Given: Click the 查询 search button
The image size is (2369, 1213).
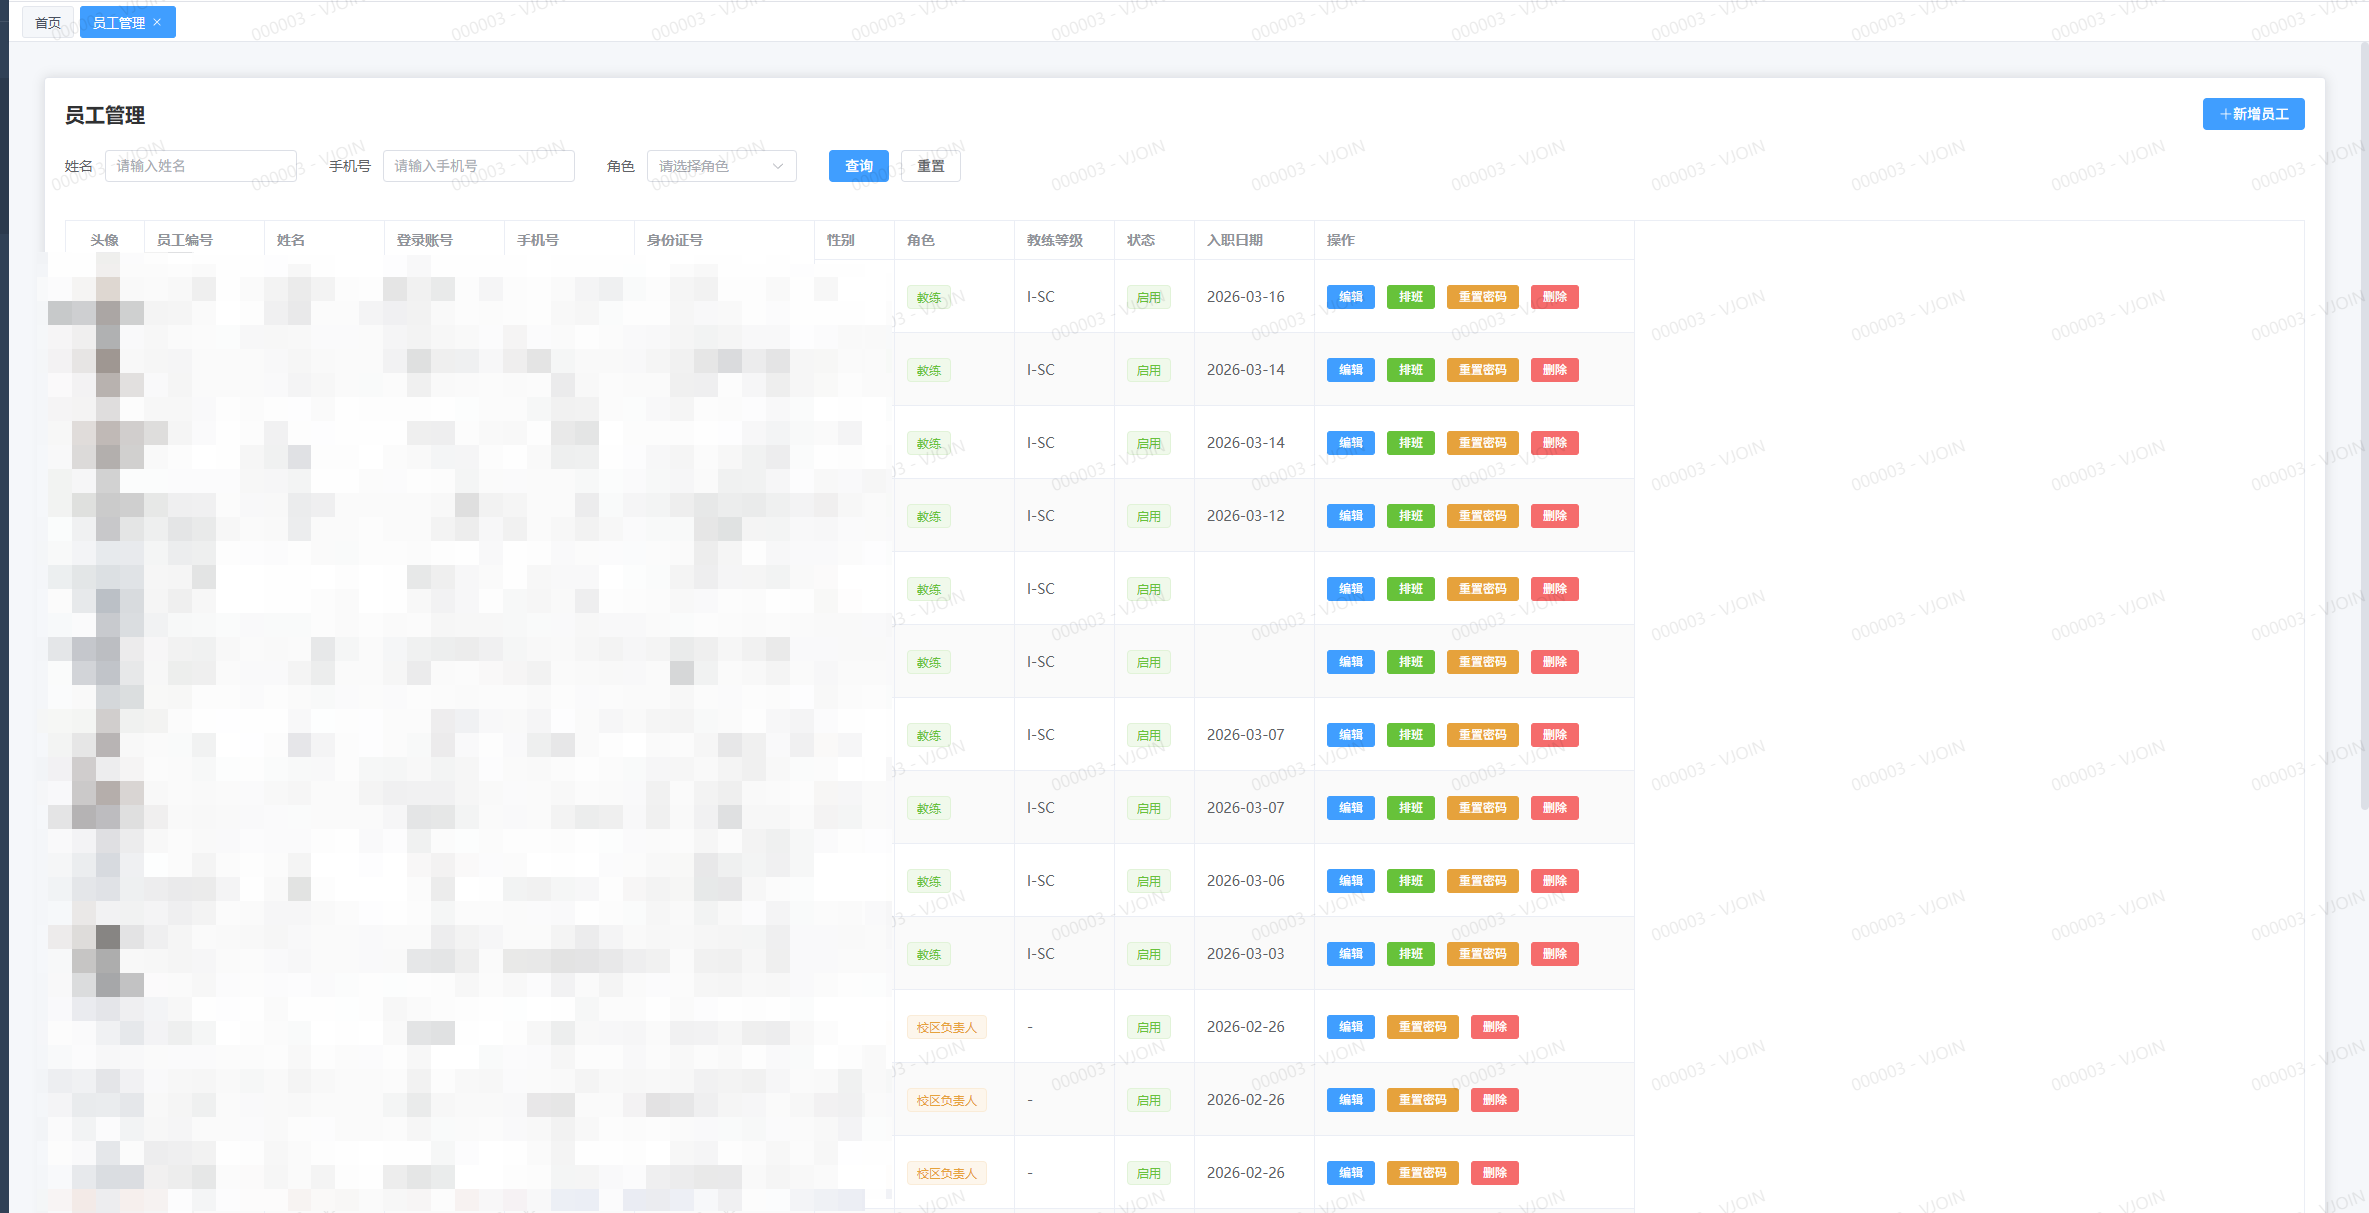Looking at the screenshot, I should [x=859, y=166].
